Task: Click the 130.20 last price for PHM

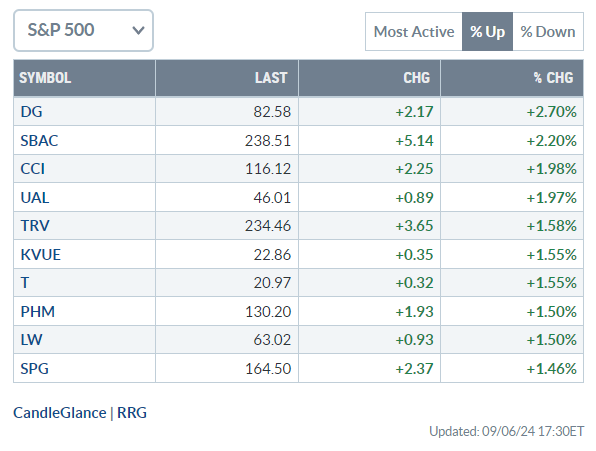Action: 268,312
